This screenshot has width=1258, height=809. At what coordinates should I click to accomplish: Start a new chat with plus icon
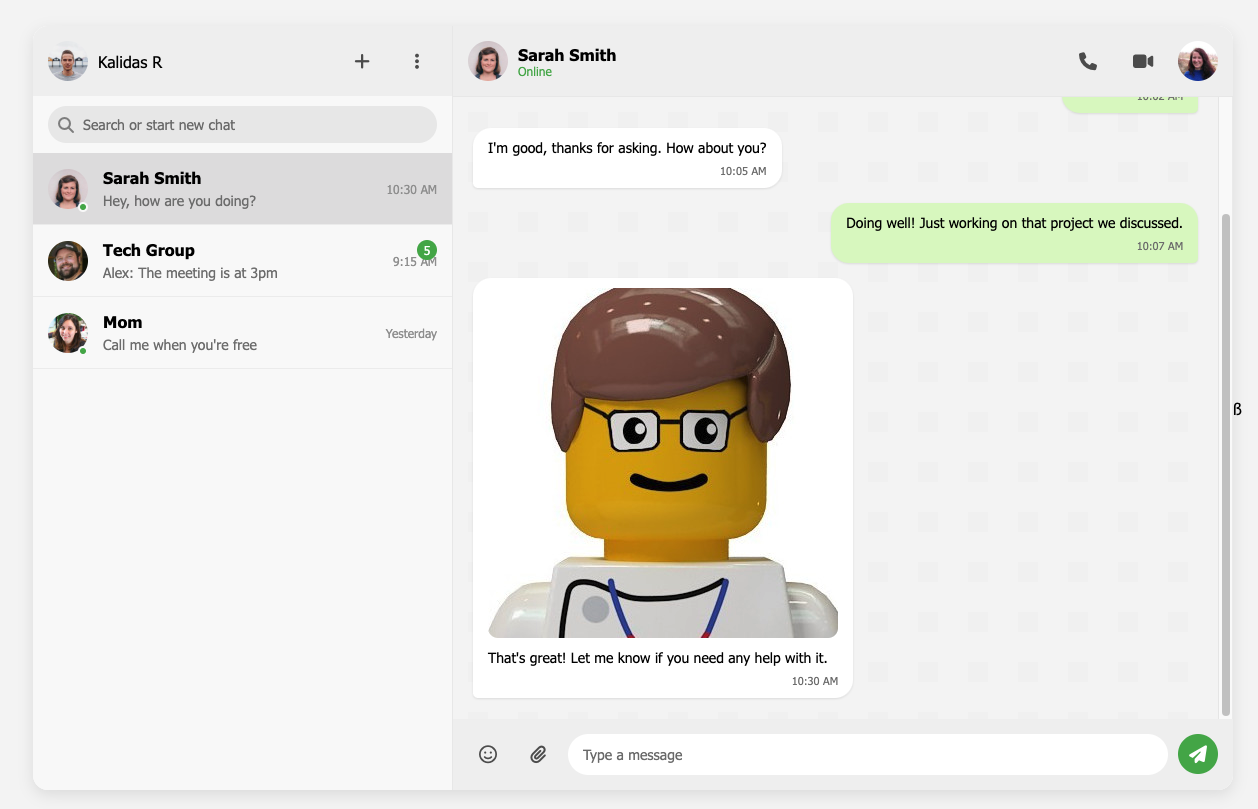point(362,61)
